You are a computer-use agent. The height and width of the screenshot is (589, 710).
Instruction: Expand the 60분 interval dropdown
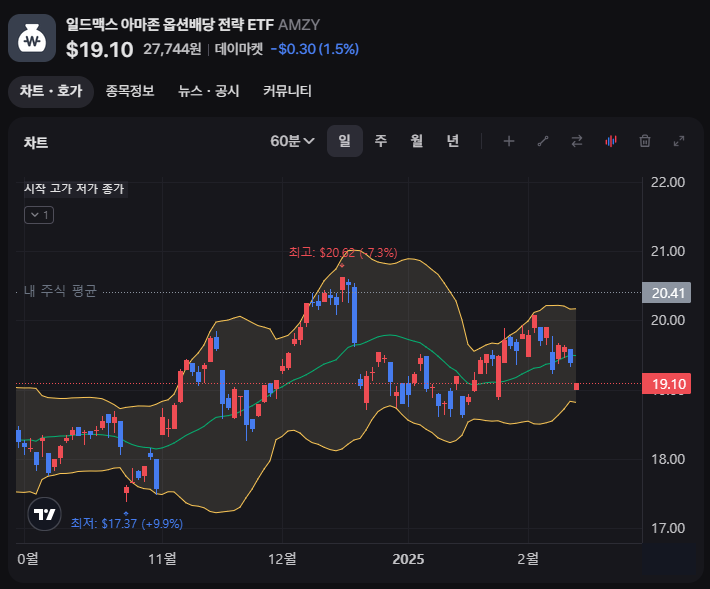(x=292, y=141)
